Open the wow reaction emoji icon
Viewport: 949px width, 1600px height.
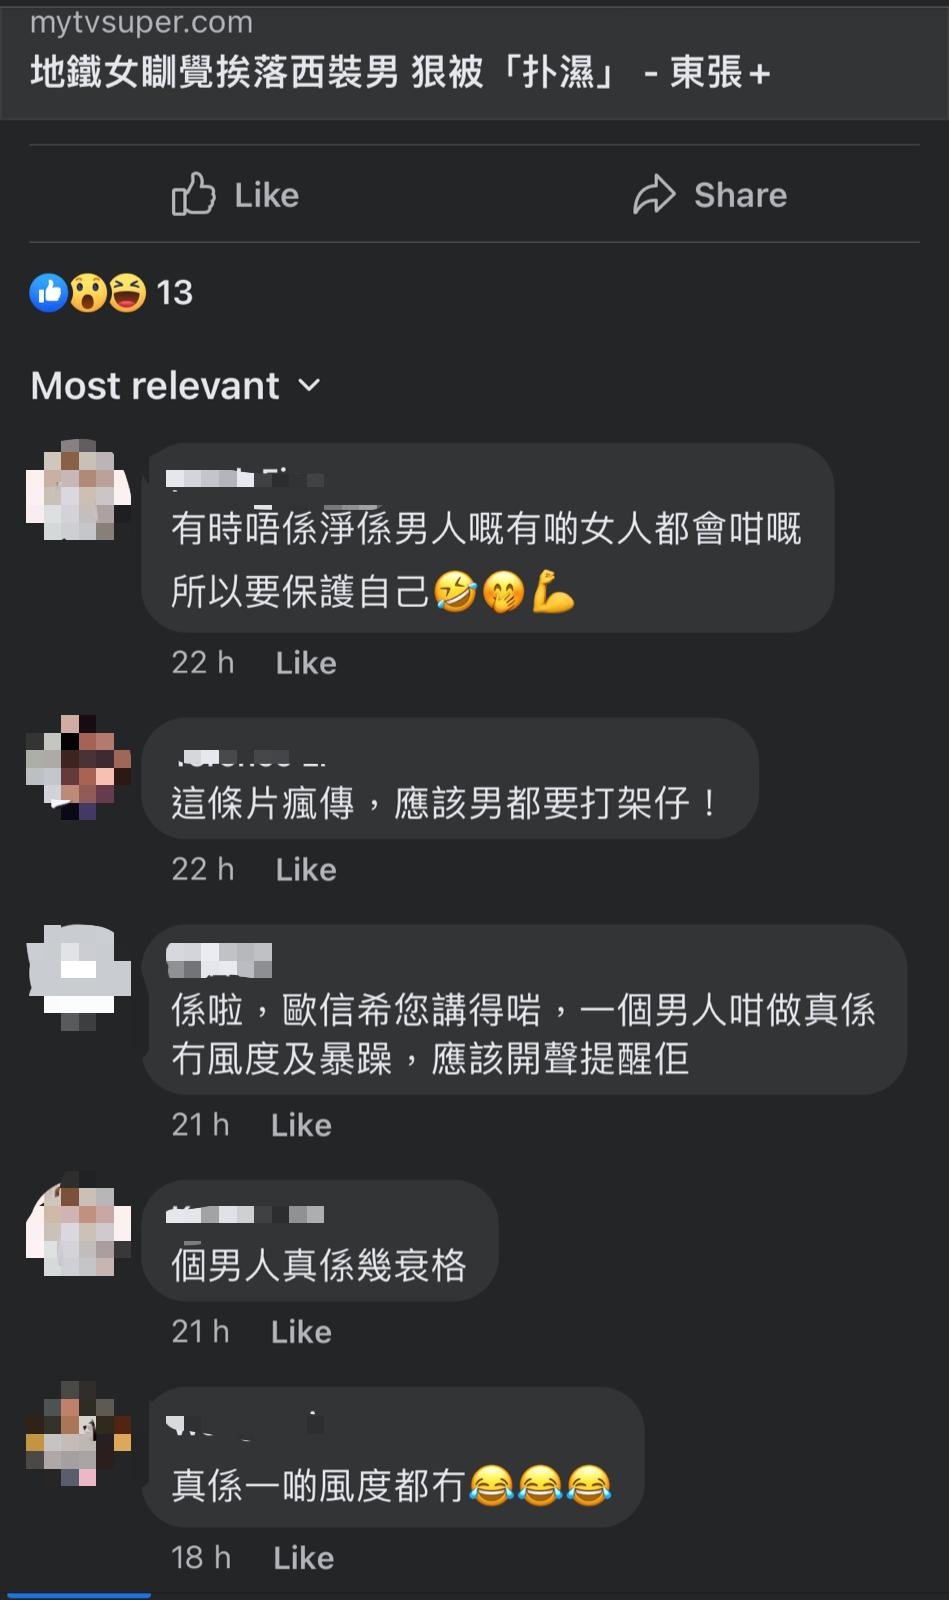click(88, 293)
